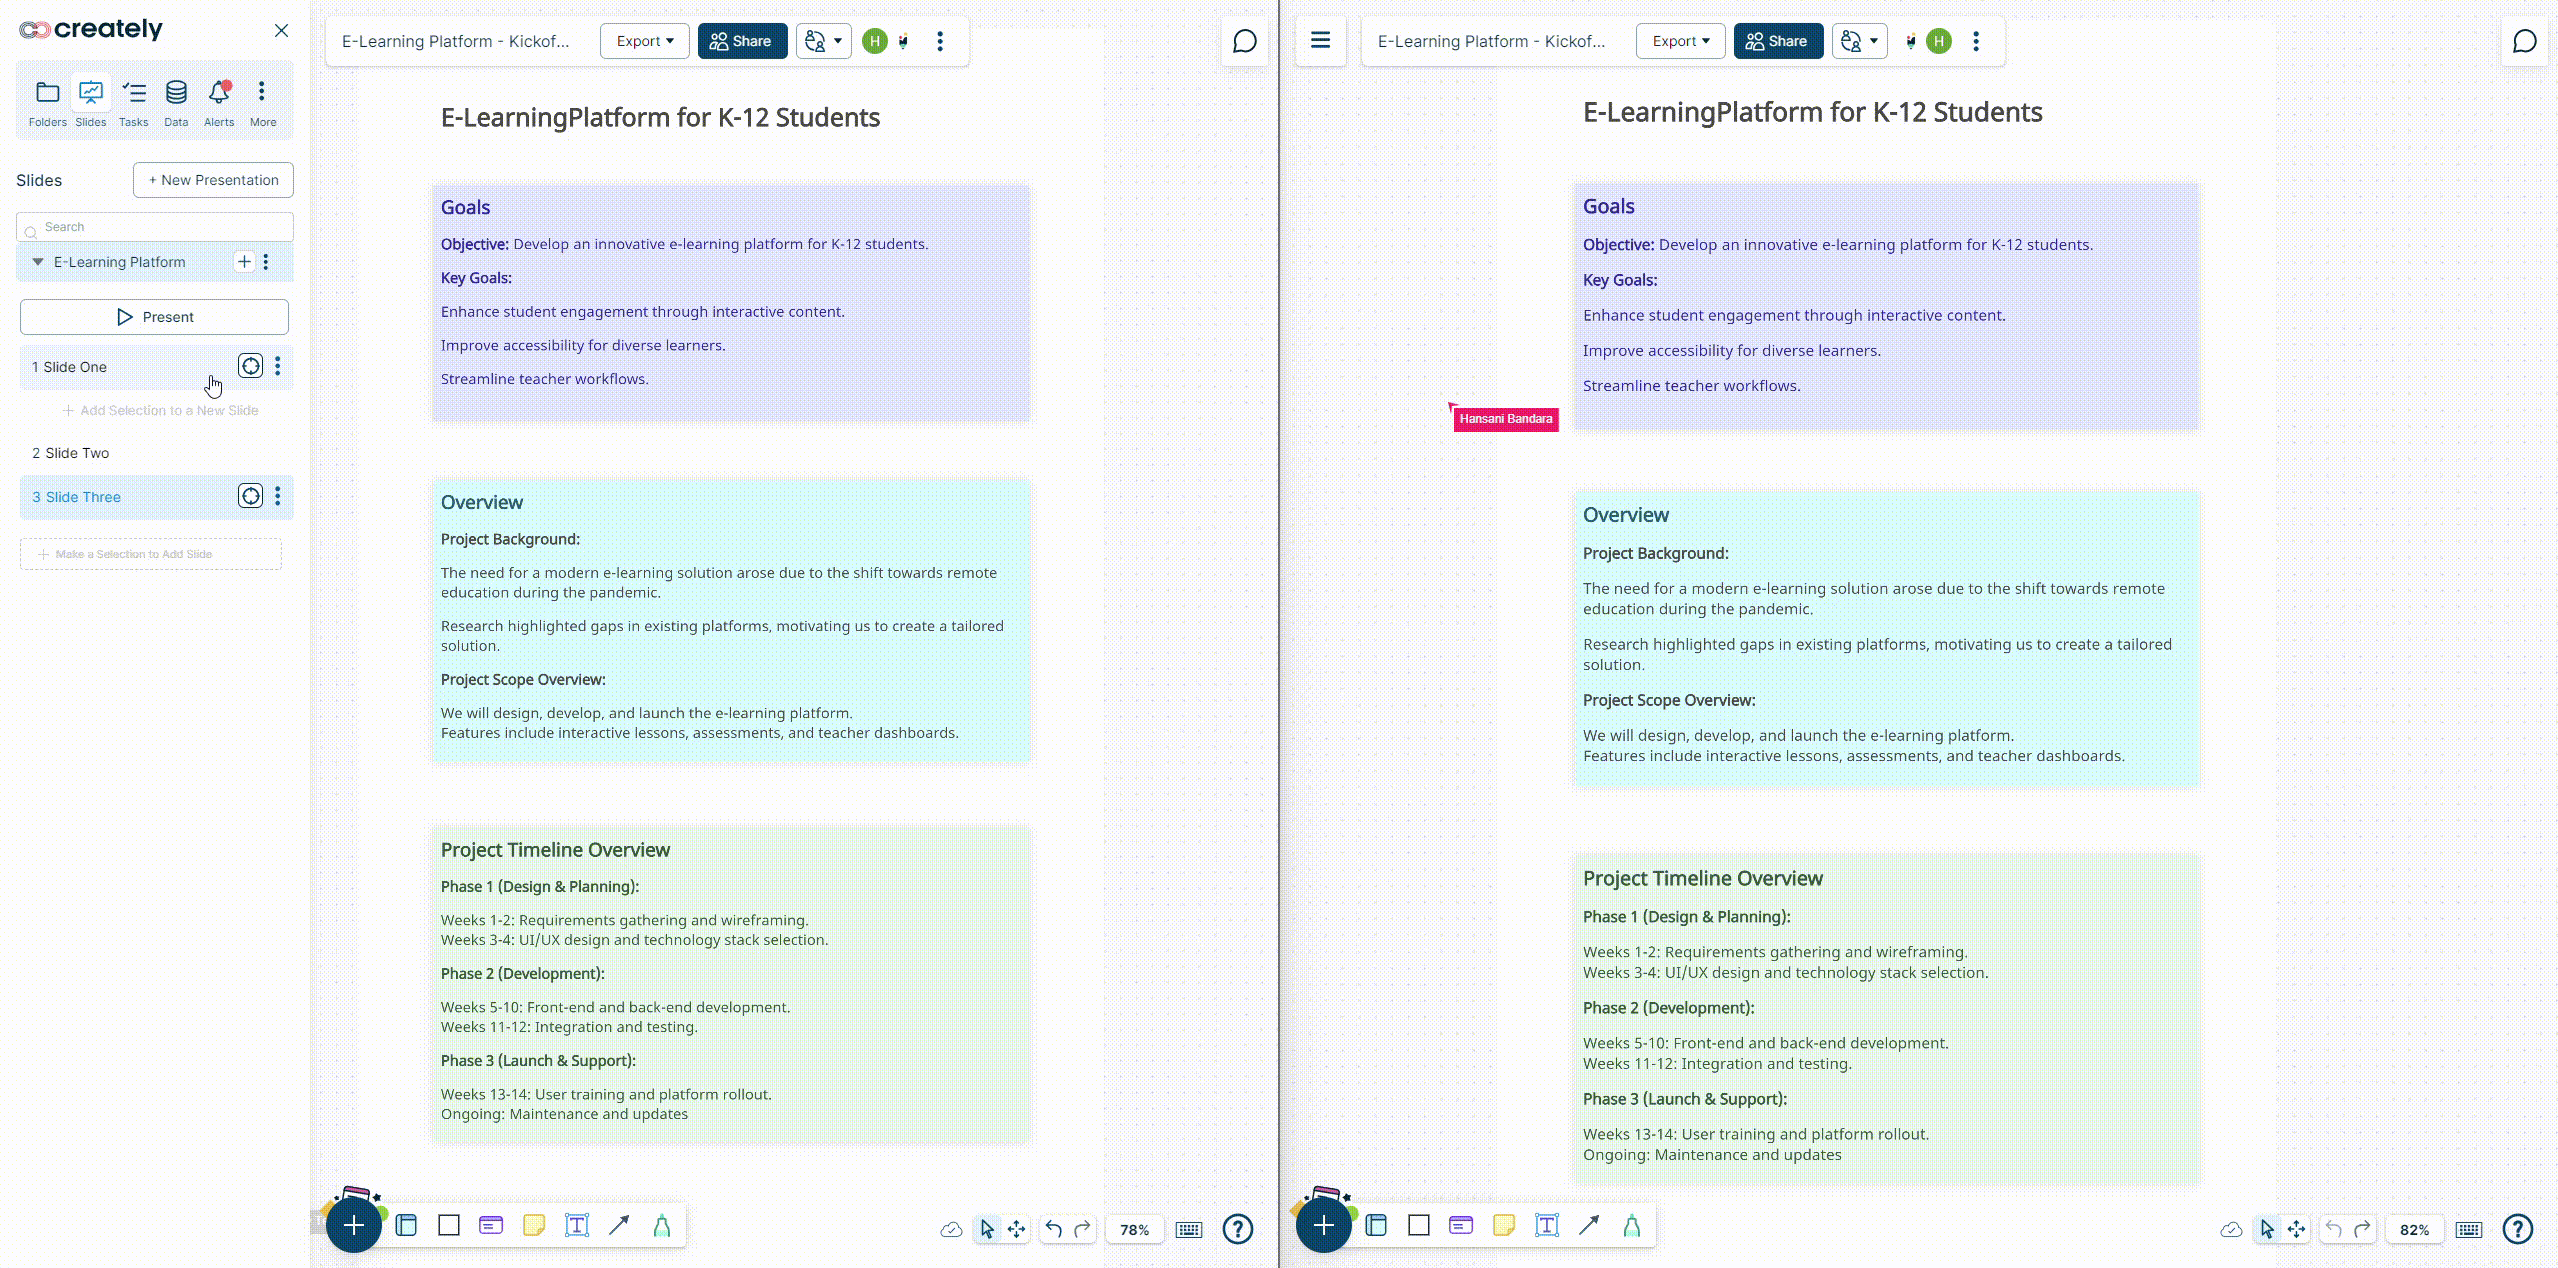Select the Goals card in left window

click(731, 302)
